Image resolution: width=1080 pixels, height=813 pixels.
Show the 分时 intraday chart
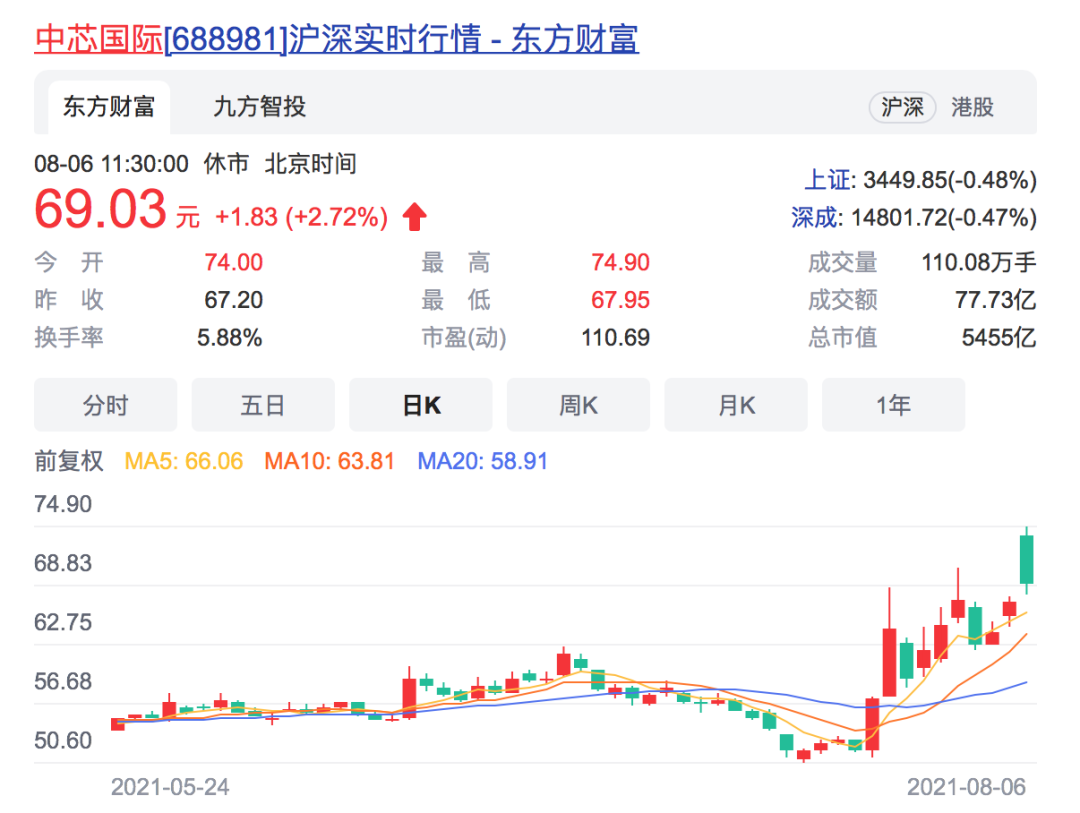(x=105, y=405)
